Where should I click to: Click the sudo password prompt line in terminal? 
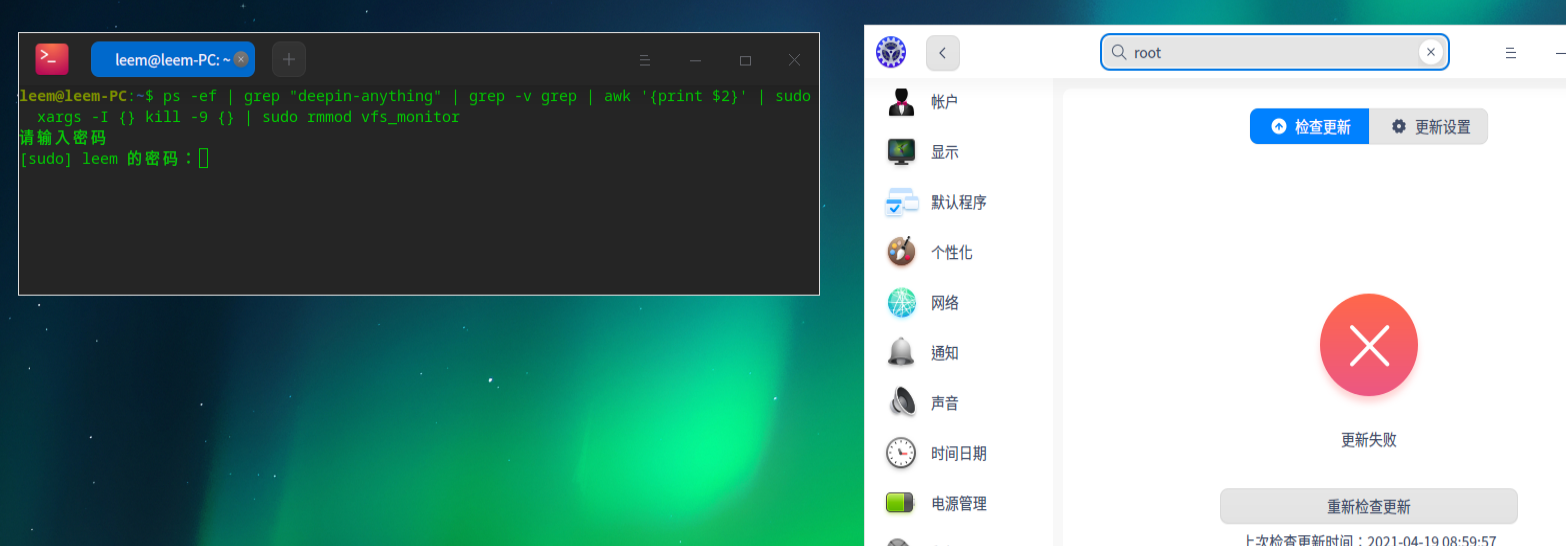[113, 158]
